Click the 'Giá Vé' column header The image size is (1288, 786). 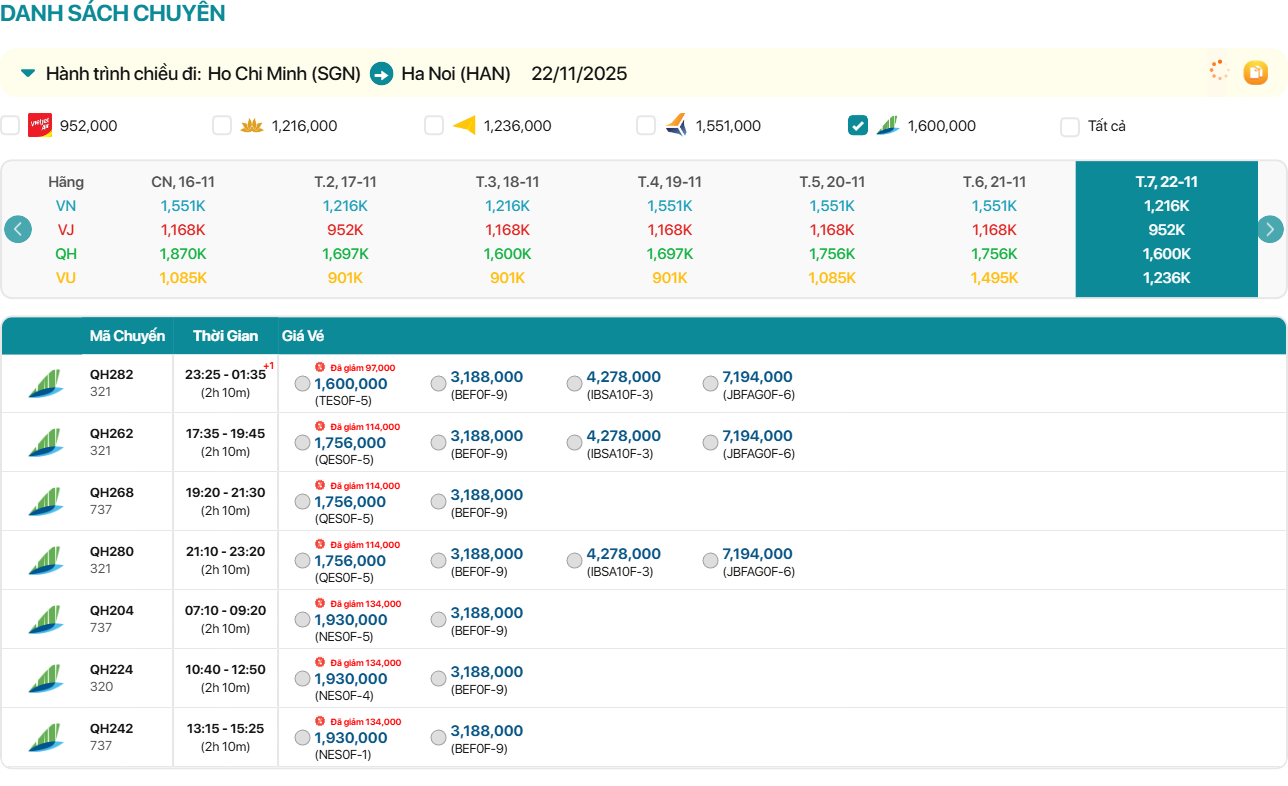(x=303, y=336)
